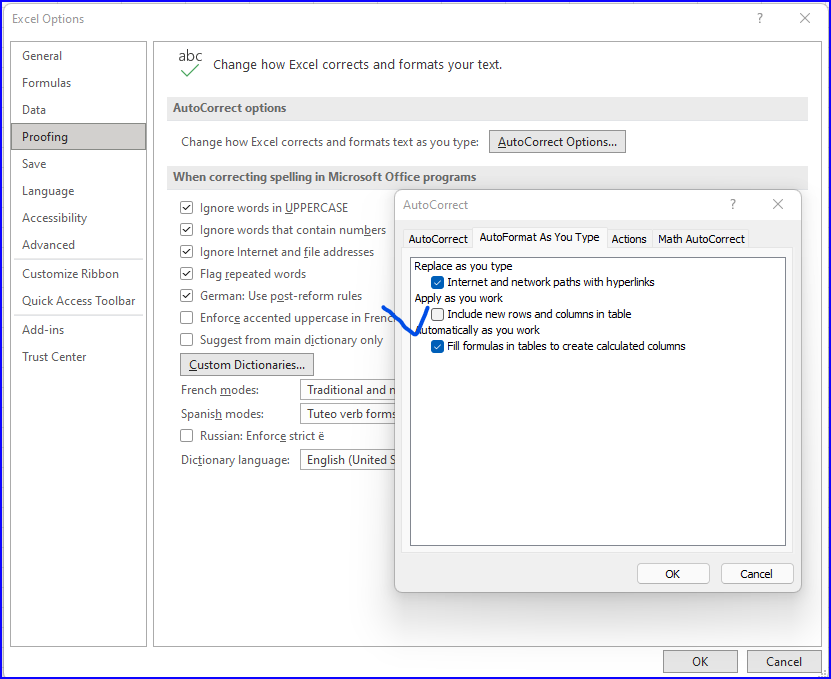Open the Dictionary language dropdown
Viewport: 831px width, 679px height.
click(x=348, y=460)
